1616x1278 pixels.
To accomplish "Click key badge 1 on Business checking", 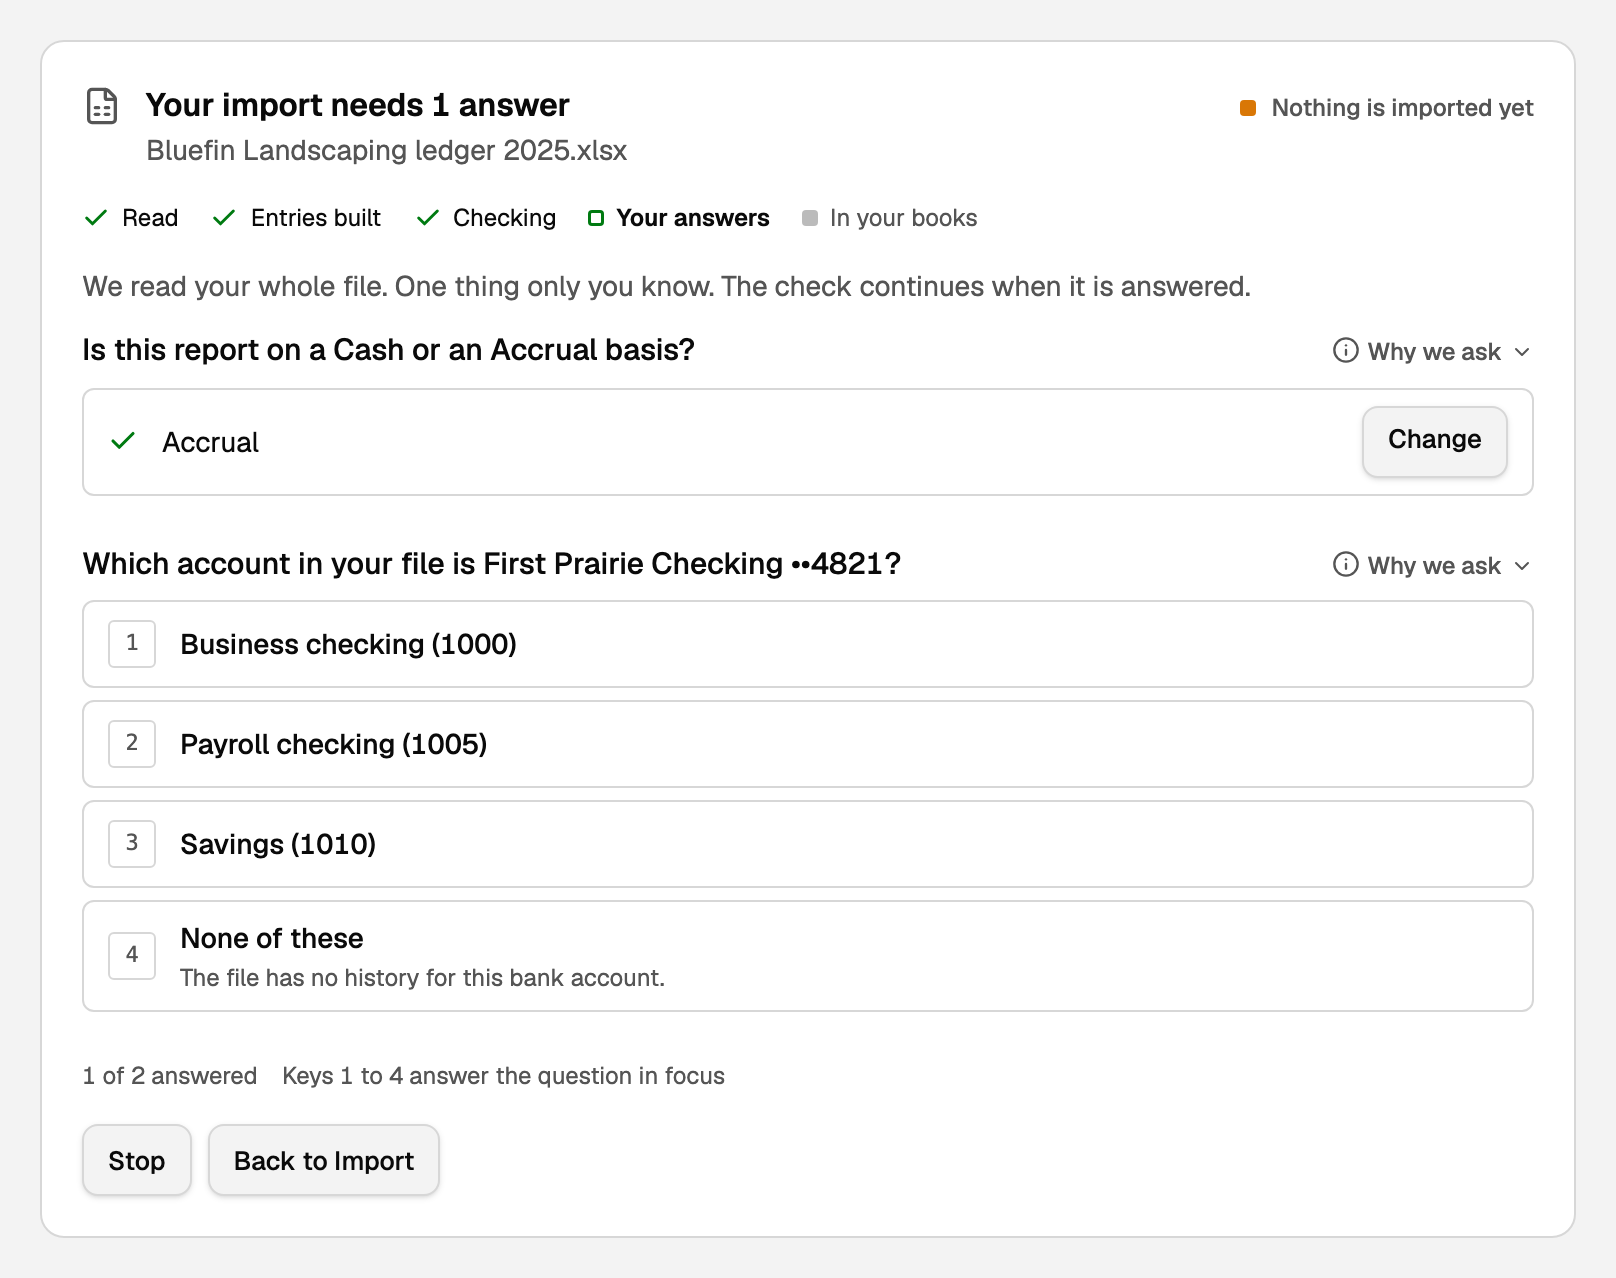I will [132, 643].
